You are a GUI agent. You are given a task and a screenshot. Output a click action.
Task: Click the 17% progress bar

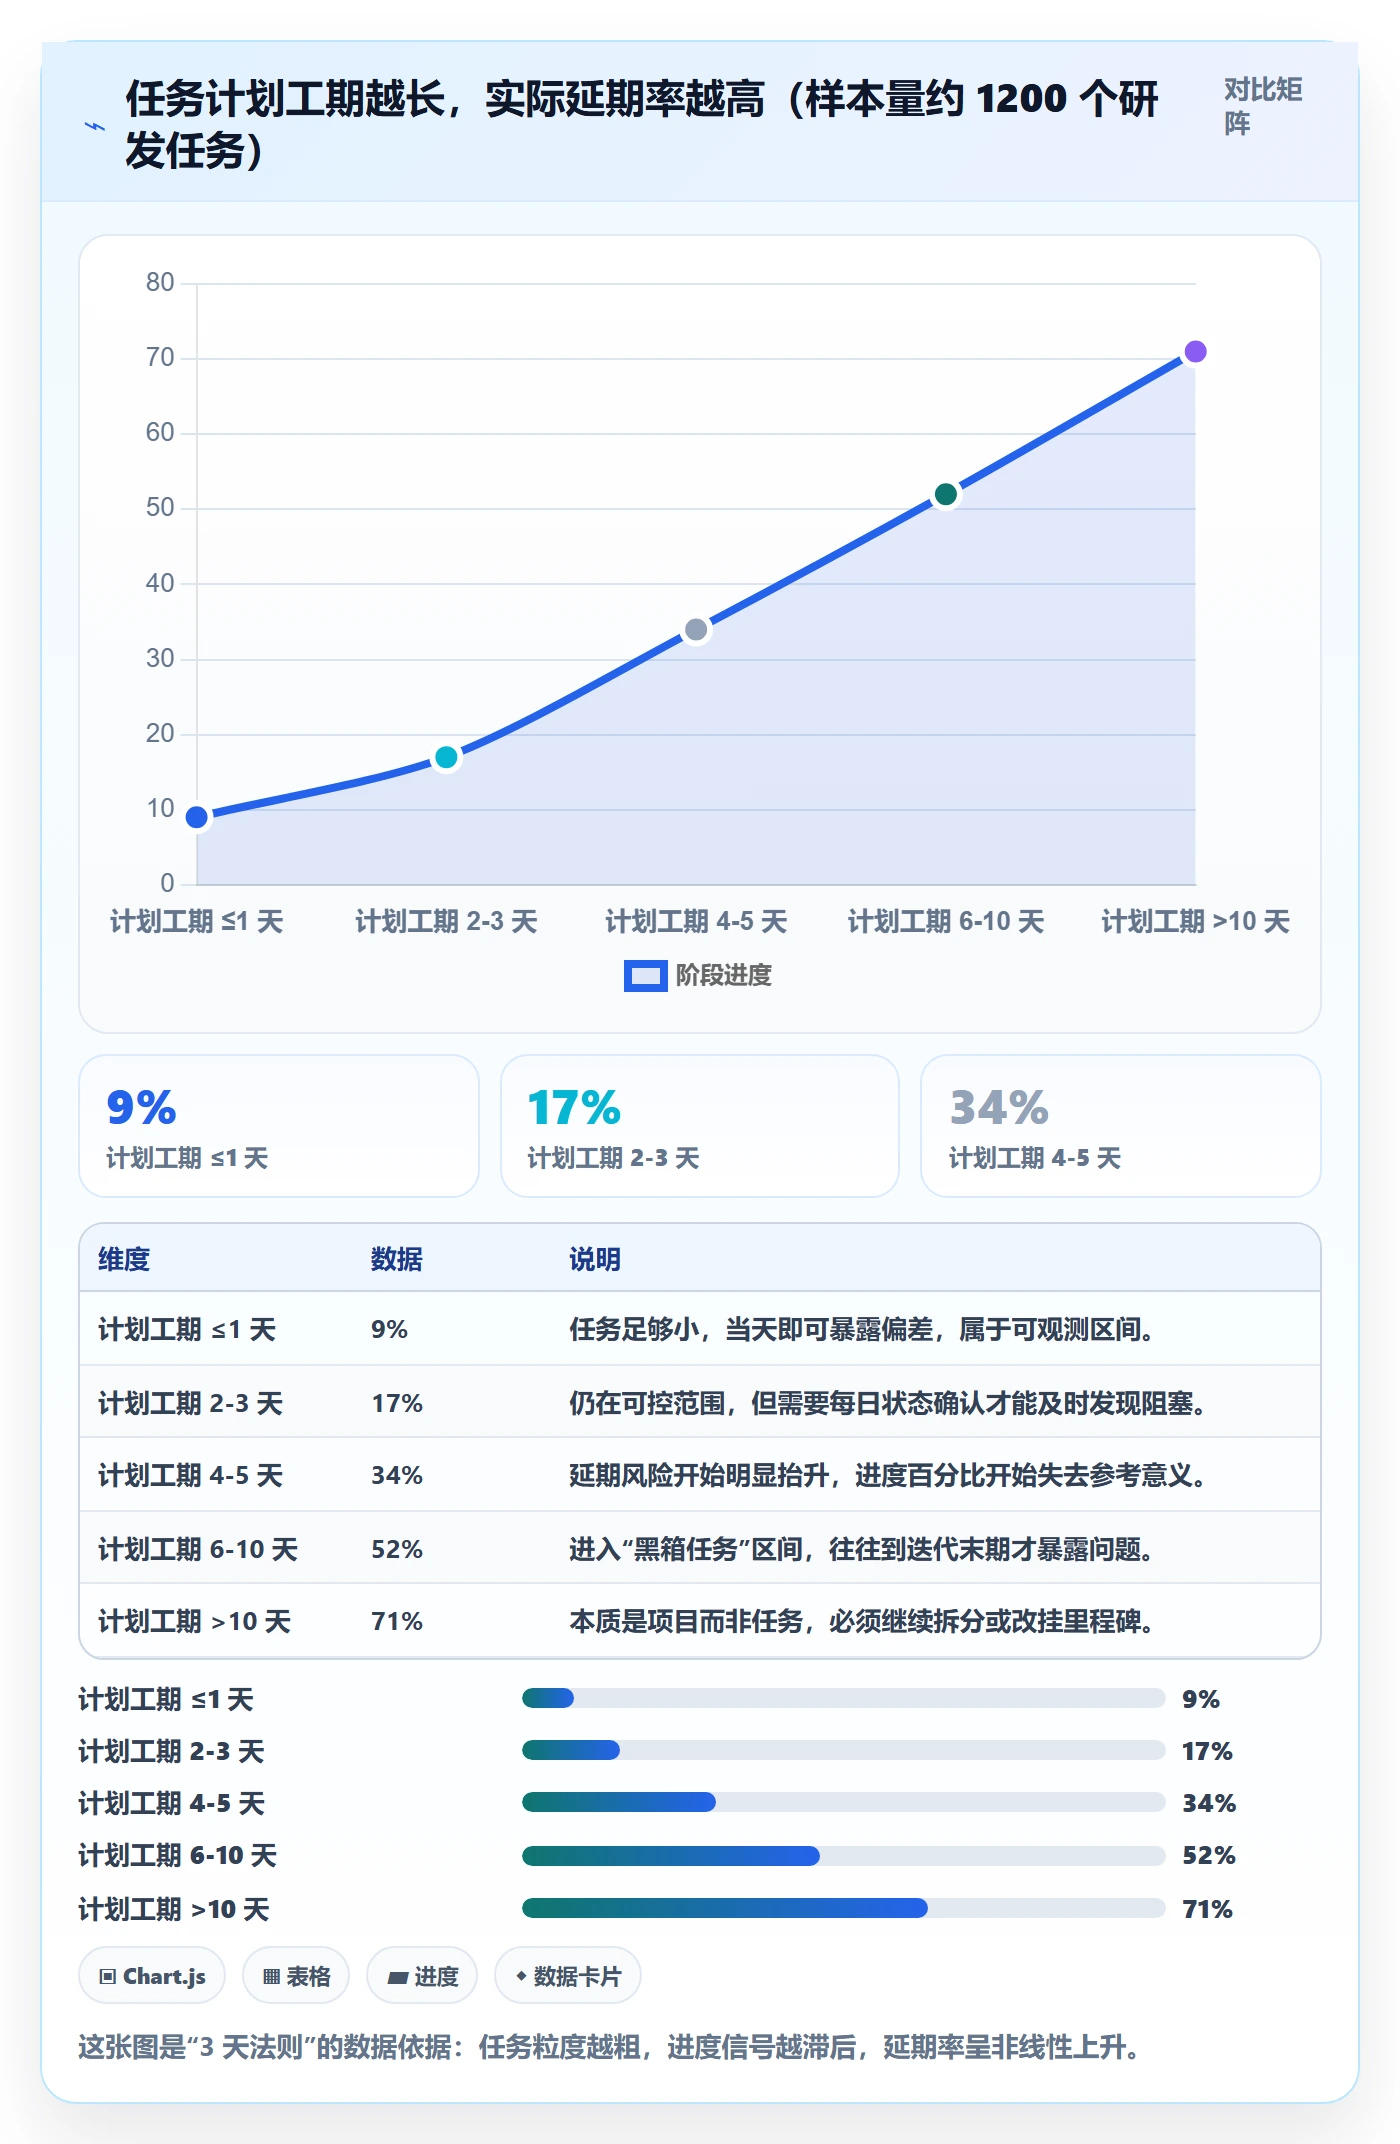coord(843,1750)
